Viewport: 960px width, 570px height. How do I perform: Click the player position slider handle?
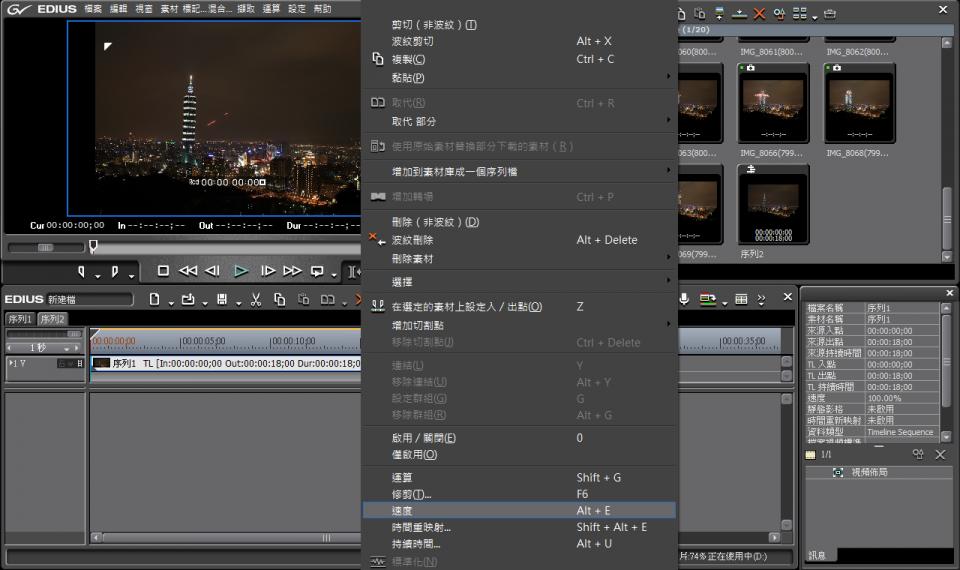(93, 246)
